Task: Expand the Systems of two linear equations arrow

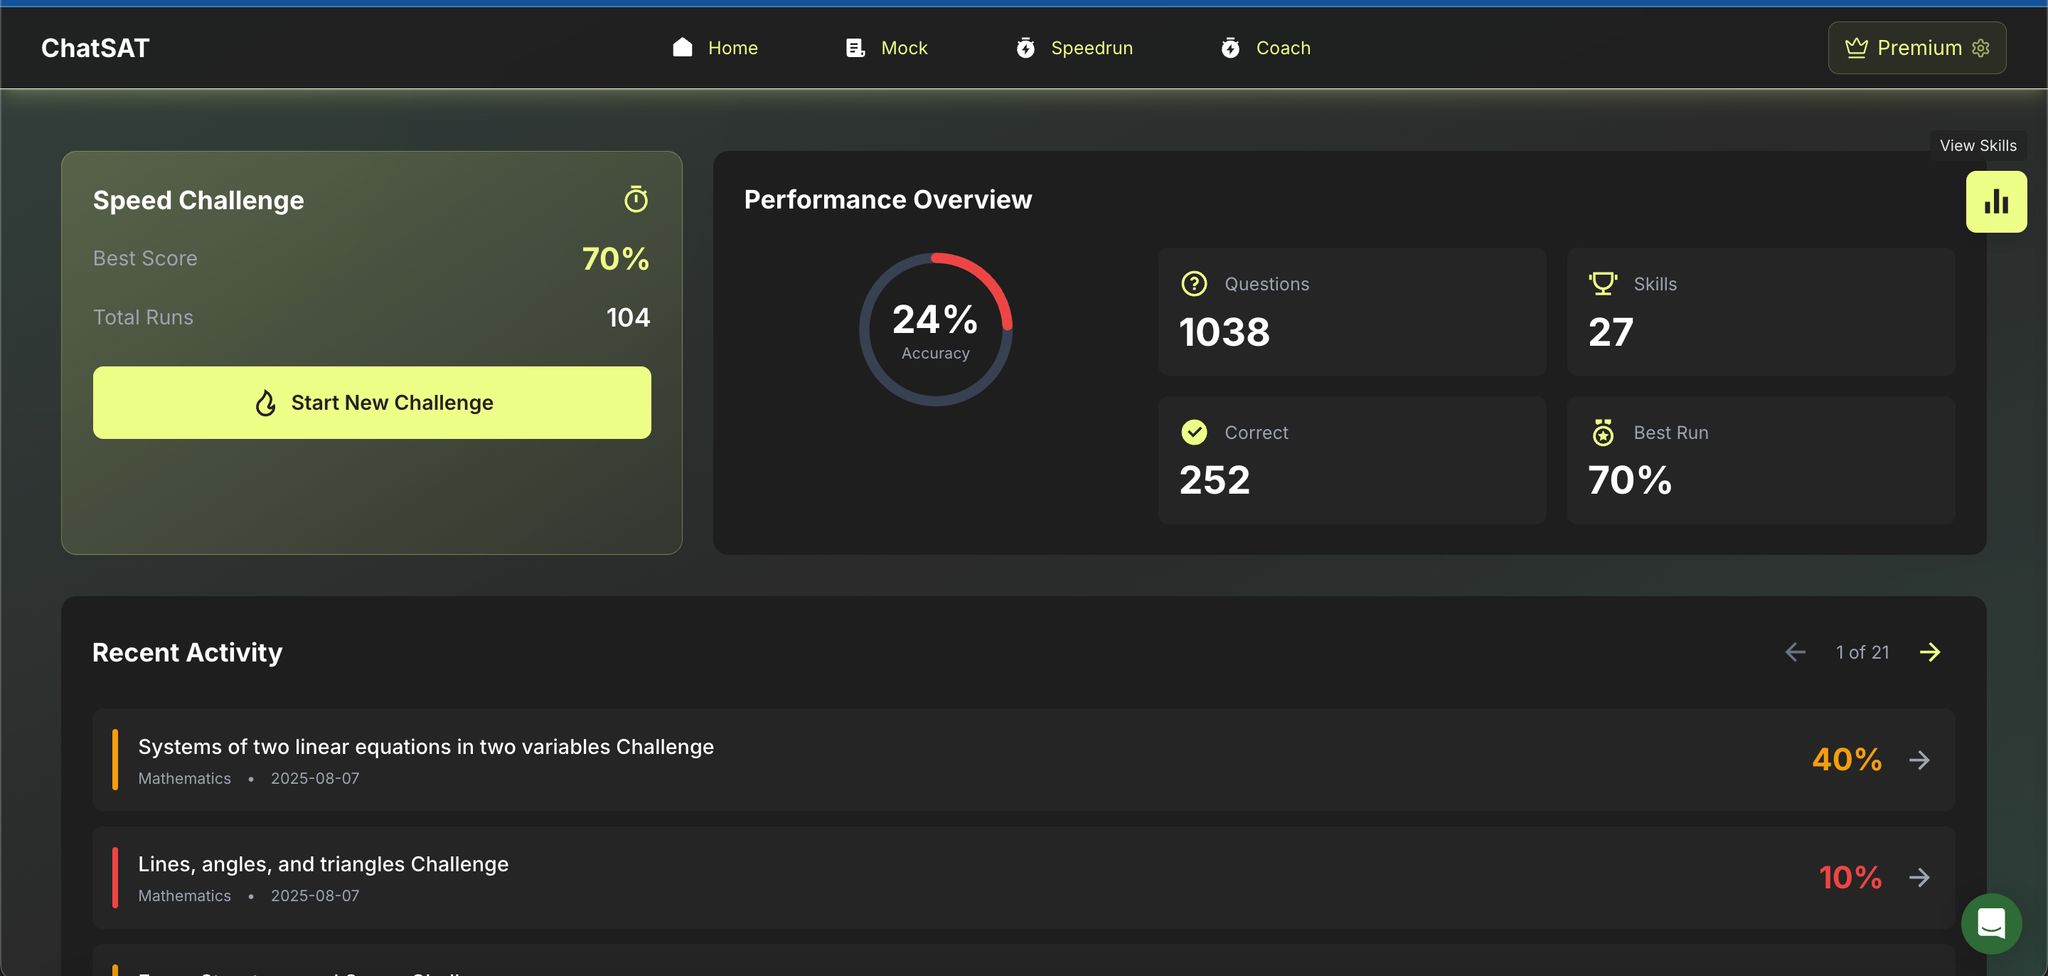Action: coord(1919,760)
